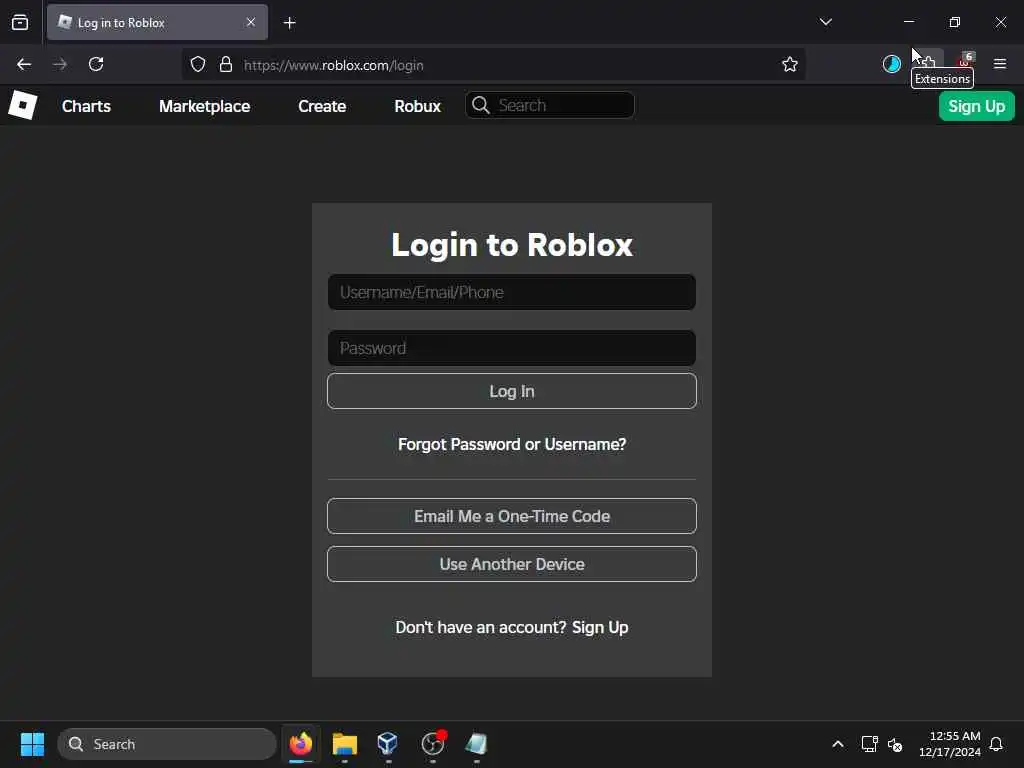Go back with the browser back arrow
The width and height of the screenshot is (1024, 768).
[24, 64]
